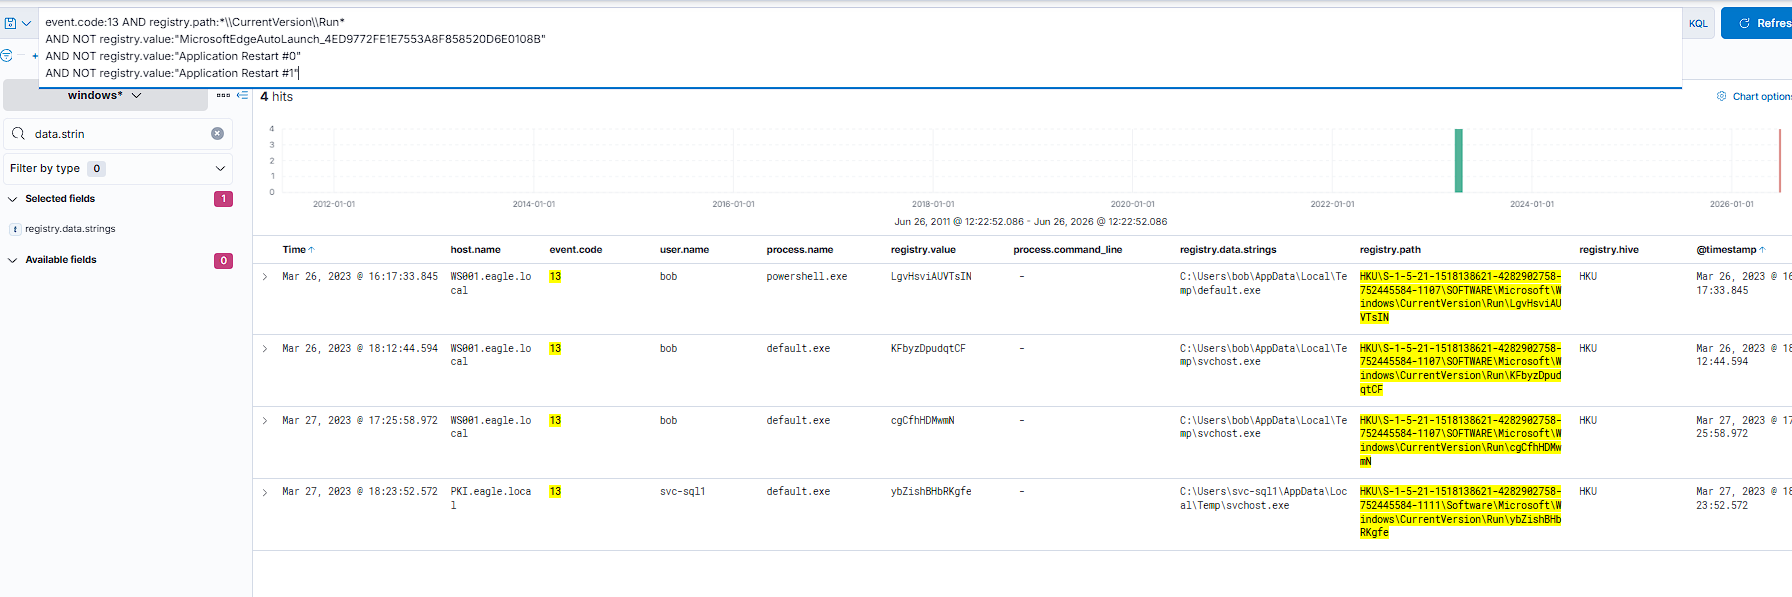
Task: Click the sort arrow beside @timestamp column
Action: pos(1762,250)
